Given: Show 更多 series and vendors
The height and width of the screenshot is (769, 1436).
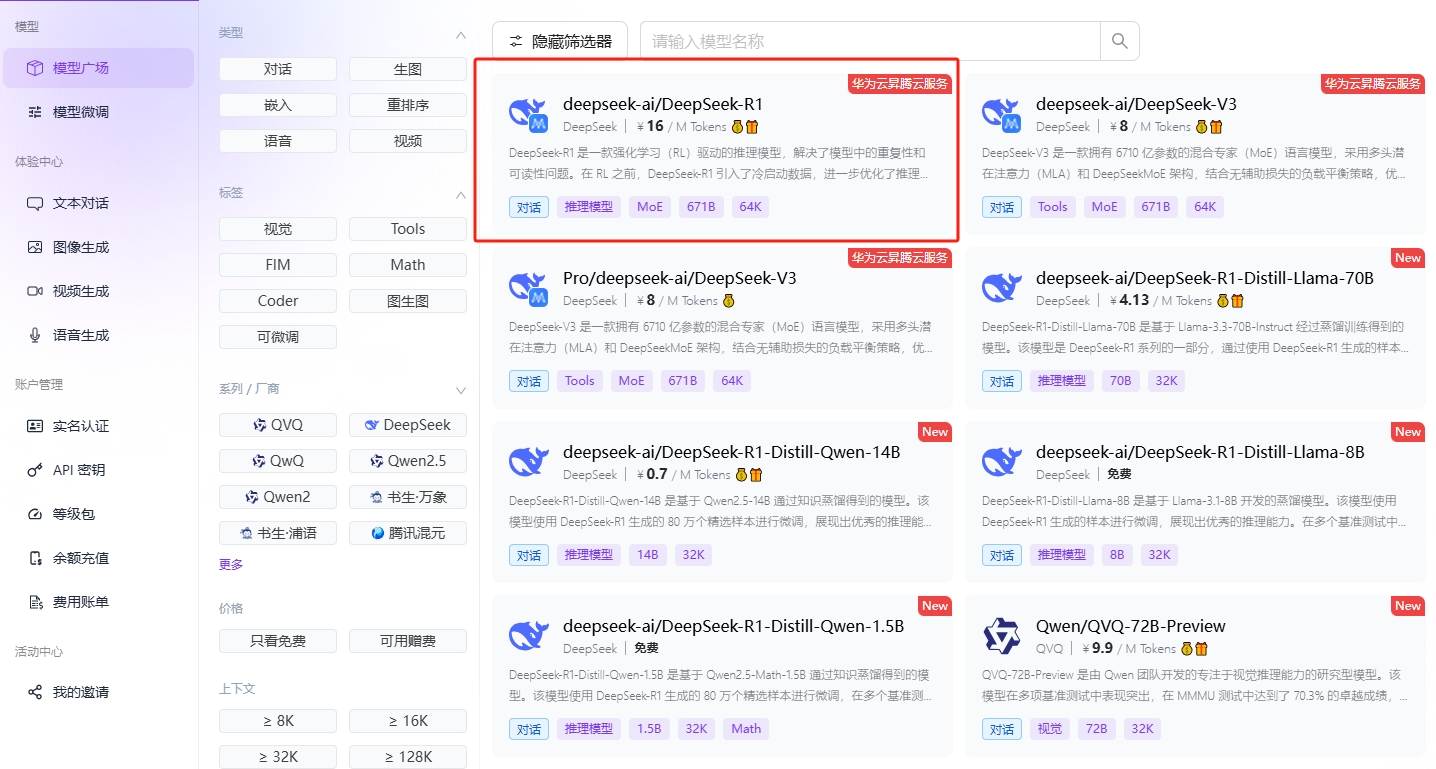Looking at the screenshot, I should [231, 564].
